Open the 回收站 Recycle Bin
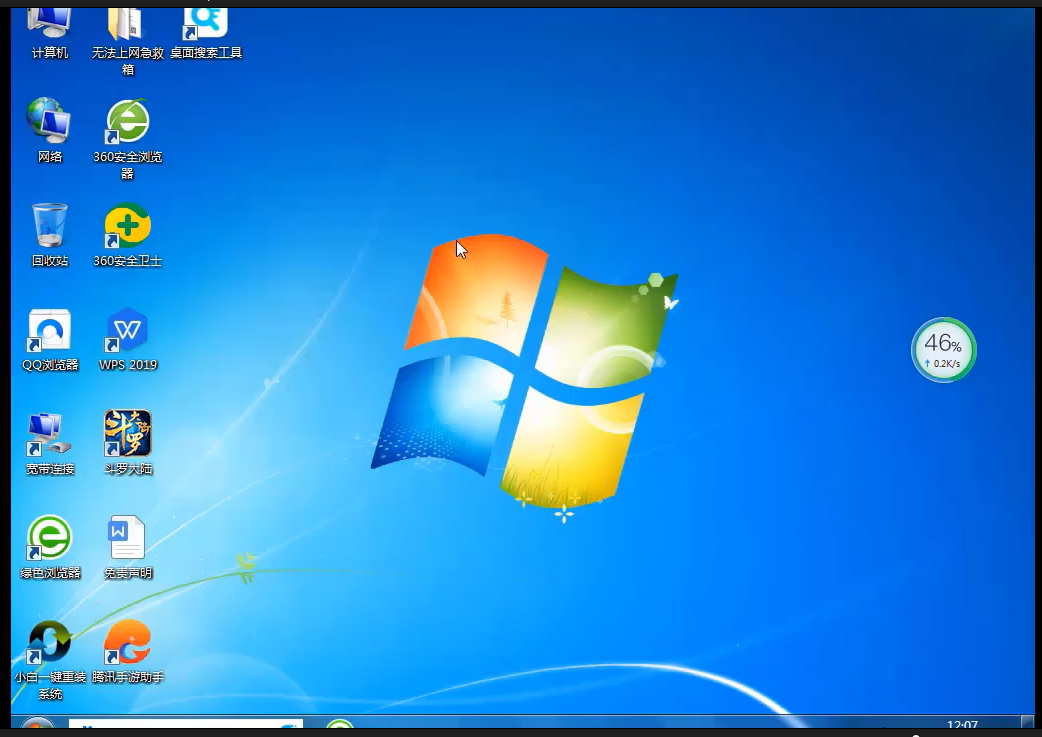This screenshot has width=1042, height=737. [x=49, y=222]
